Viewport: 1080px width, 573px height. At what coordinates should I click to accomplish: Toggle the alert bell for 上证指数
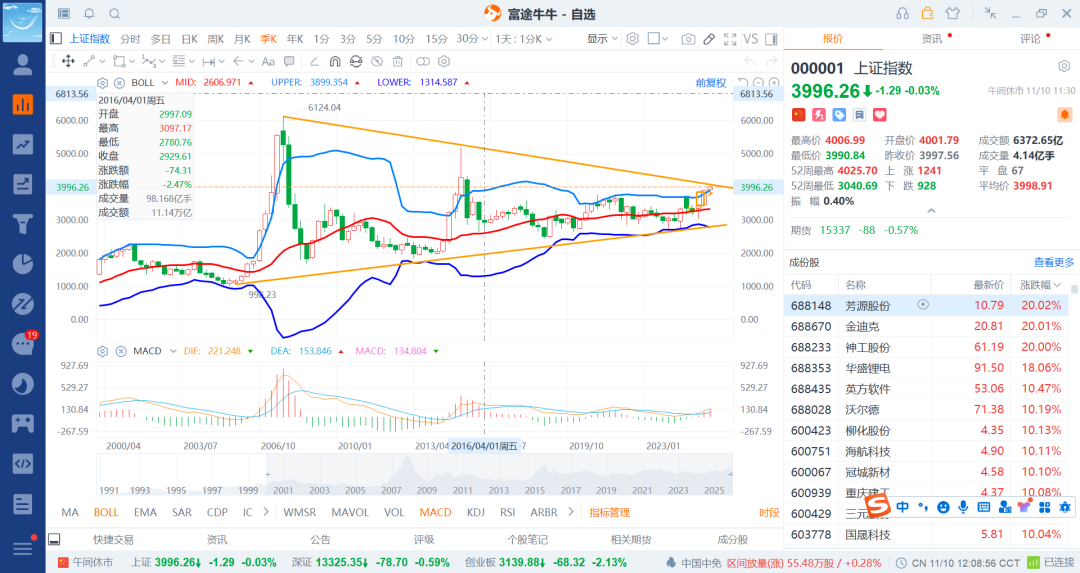click(1064, 114)
